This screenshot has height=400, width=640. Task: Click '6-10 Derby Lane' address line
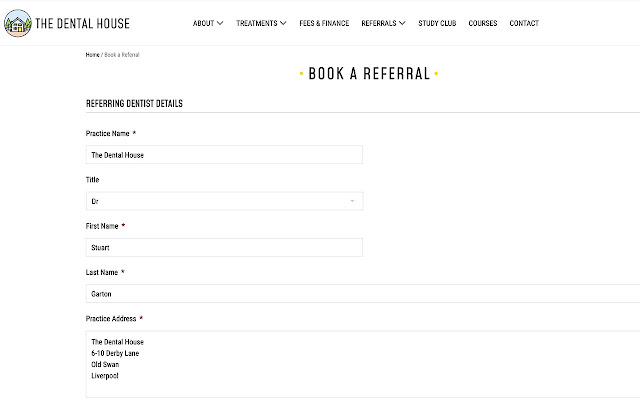tap(115, 353)
